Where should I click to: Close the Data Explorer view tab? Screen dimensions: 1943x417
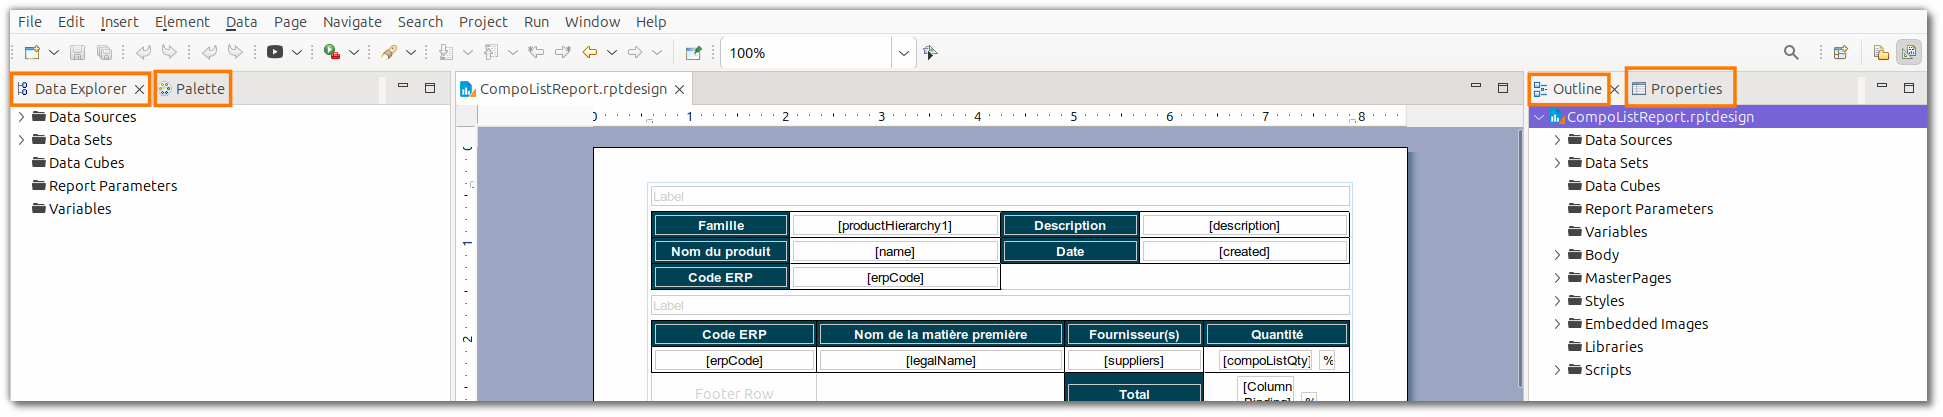tap(140, 89)
